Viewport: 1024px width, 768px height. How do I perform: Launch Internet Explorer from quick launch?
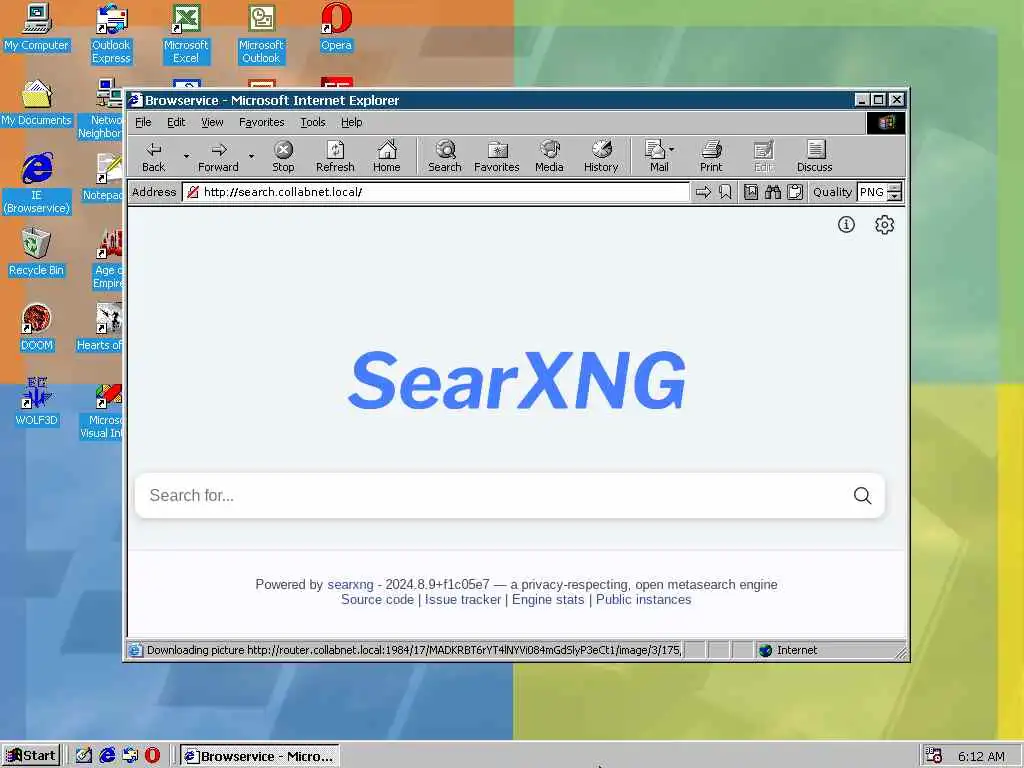(x=107, y=756)
